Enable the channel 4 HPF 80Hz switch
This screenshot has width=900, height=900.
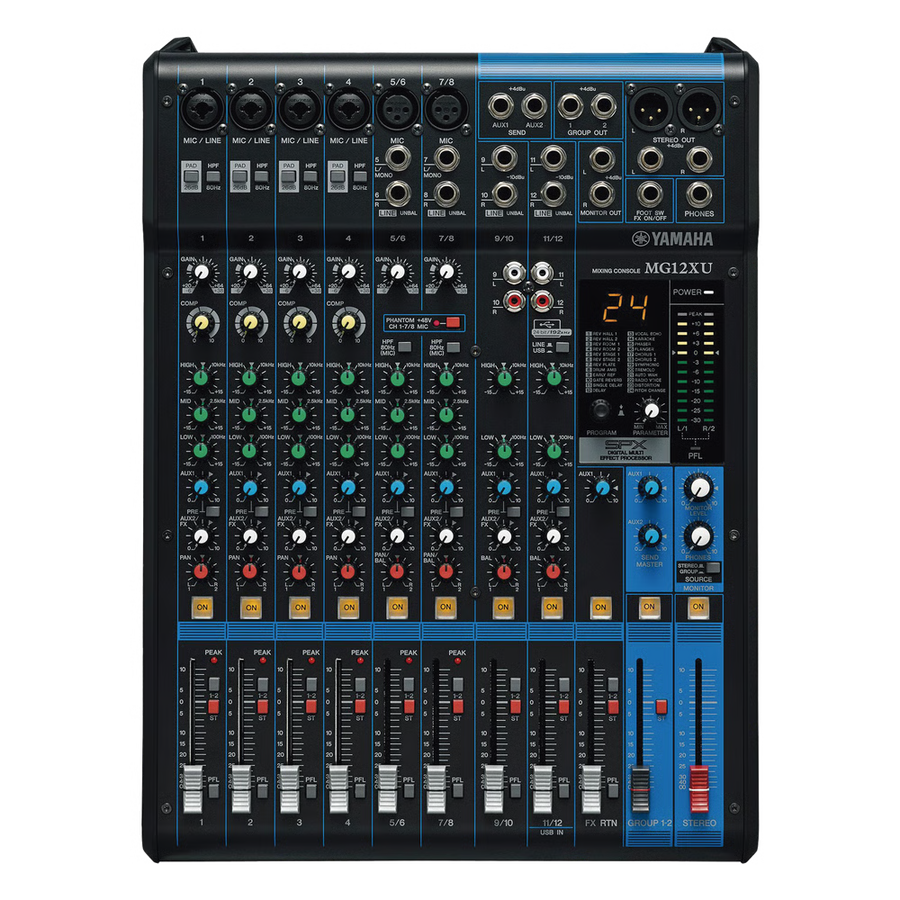point(360,176)
